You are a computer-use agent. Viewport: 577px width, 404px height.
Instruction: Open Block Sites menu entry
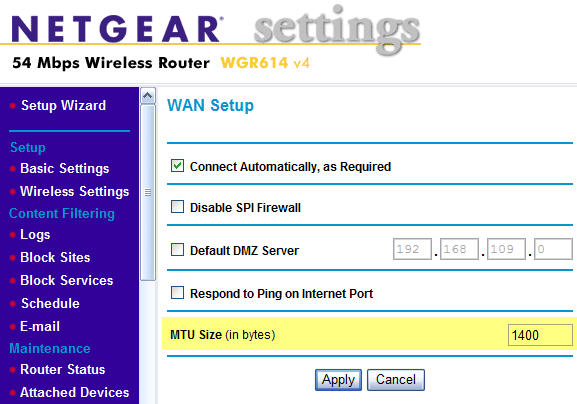[55, 258]
